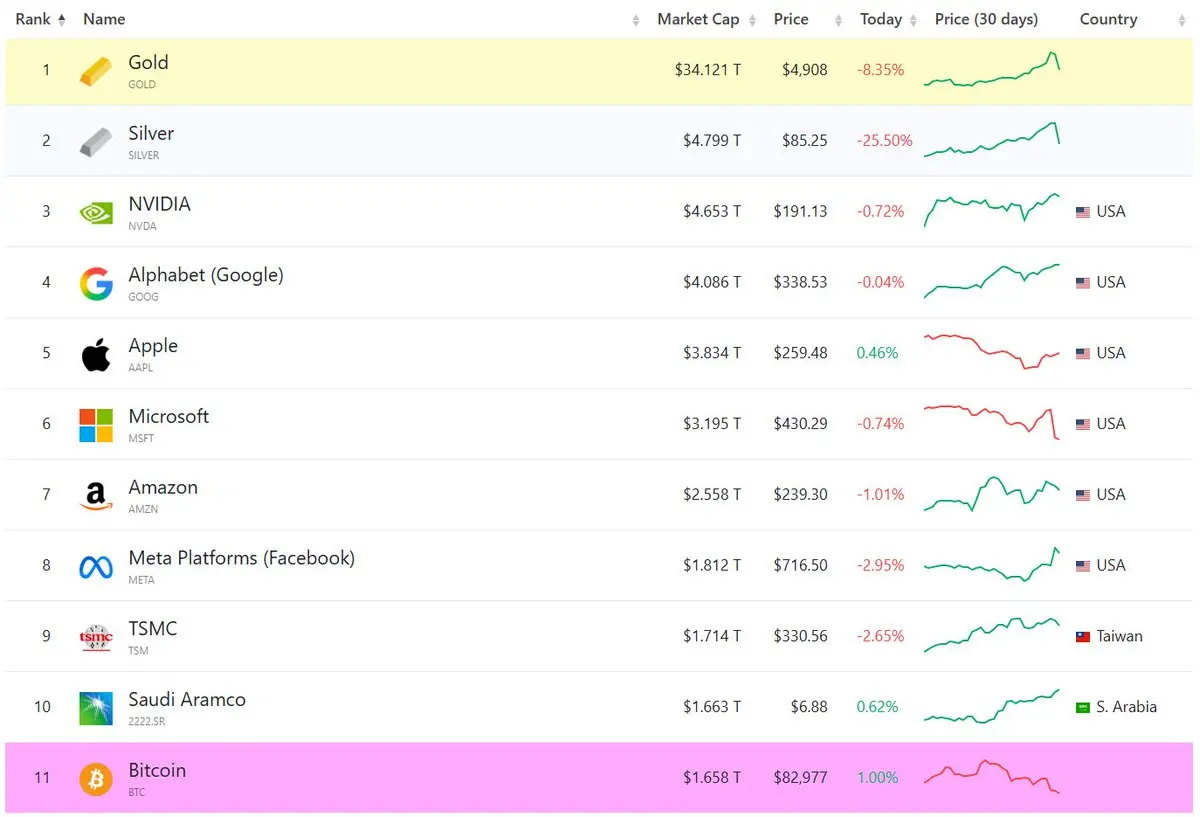The width and height of the screenshot is (1200, 817).
Task: Click the Gold bar icon
Action: [96, 71]
